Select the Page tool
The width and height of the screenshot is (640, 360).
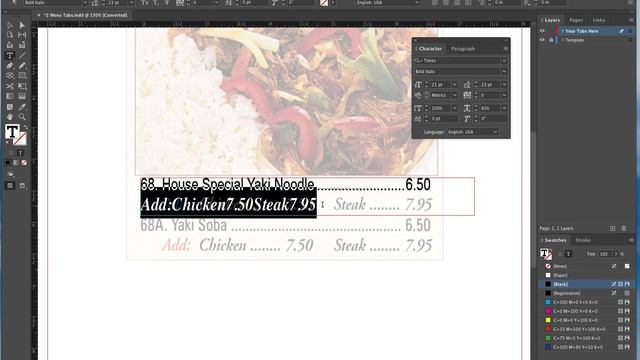[x=10, y=35]
